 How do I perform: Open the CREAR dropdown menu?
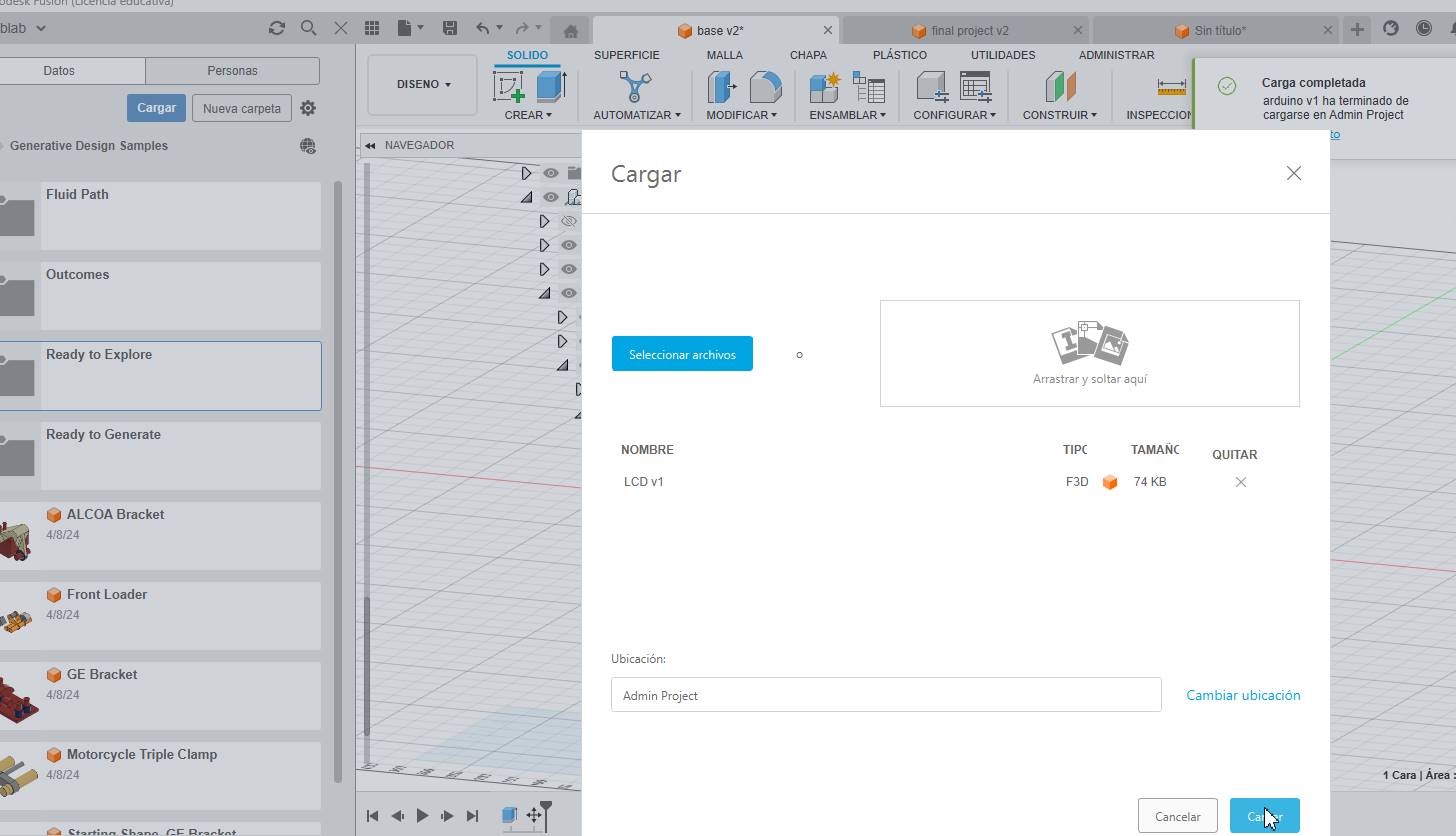coord(528,115)
